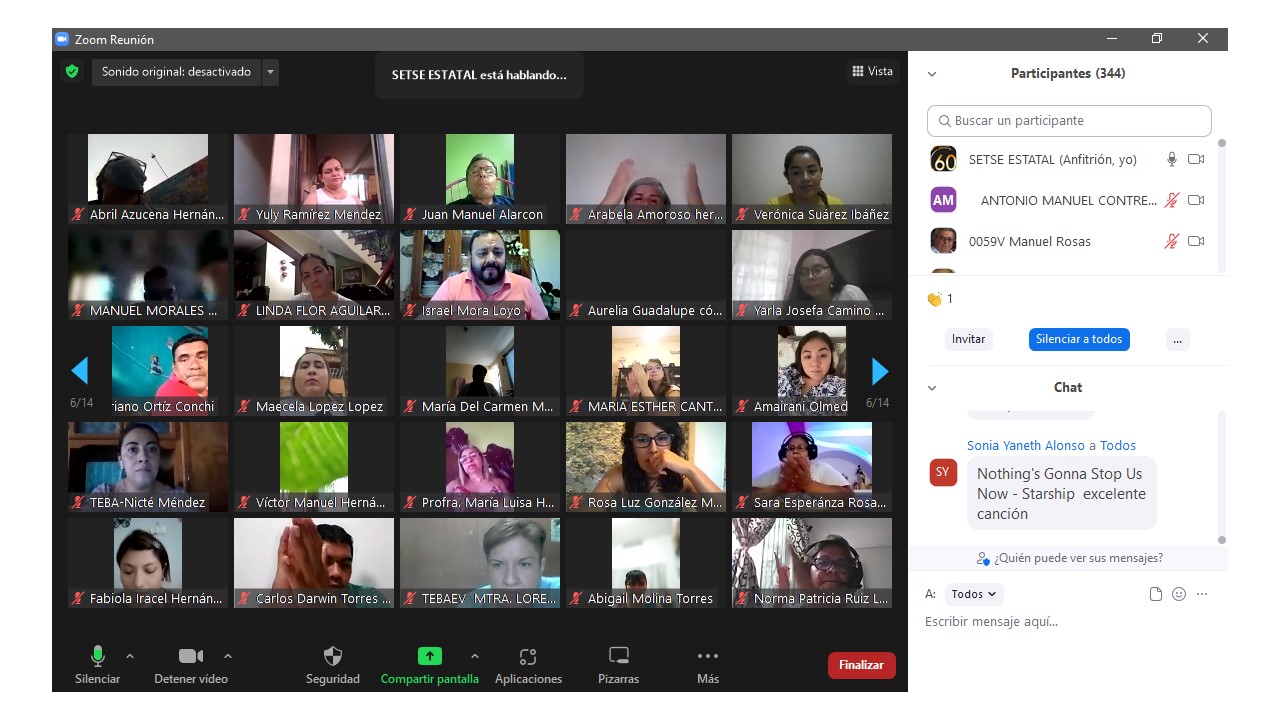This screenshot has width=1280, height=720.
Task: Click sender name Sonia Yaneth Alonso
Action: coord(1026,446)
